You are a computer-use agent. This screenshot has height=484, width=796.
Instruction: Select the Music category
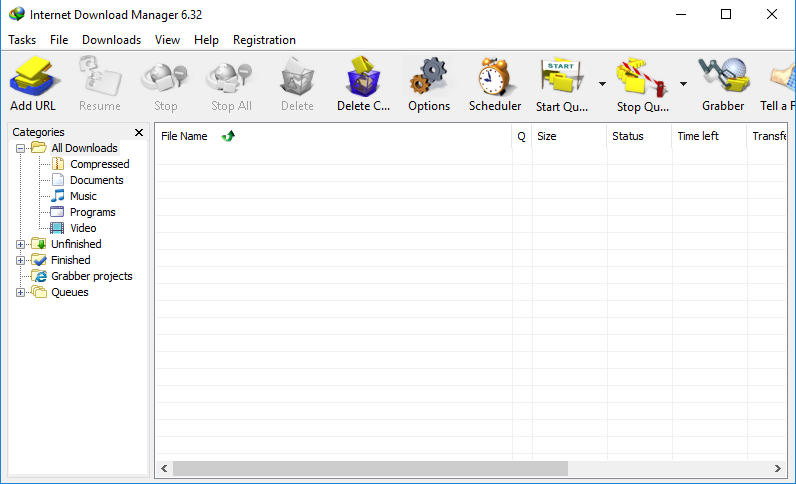point(83,196)
